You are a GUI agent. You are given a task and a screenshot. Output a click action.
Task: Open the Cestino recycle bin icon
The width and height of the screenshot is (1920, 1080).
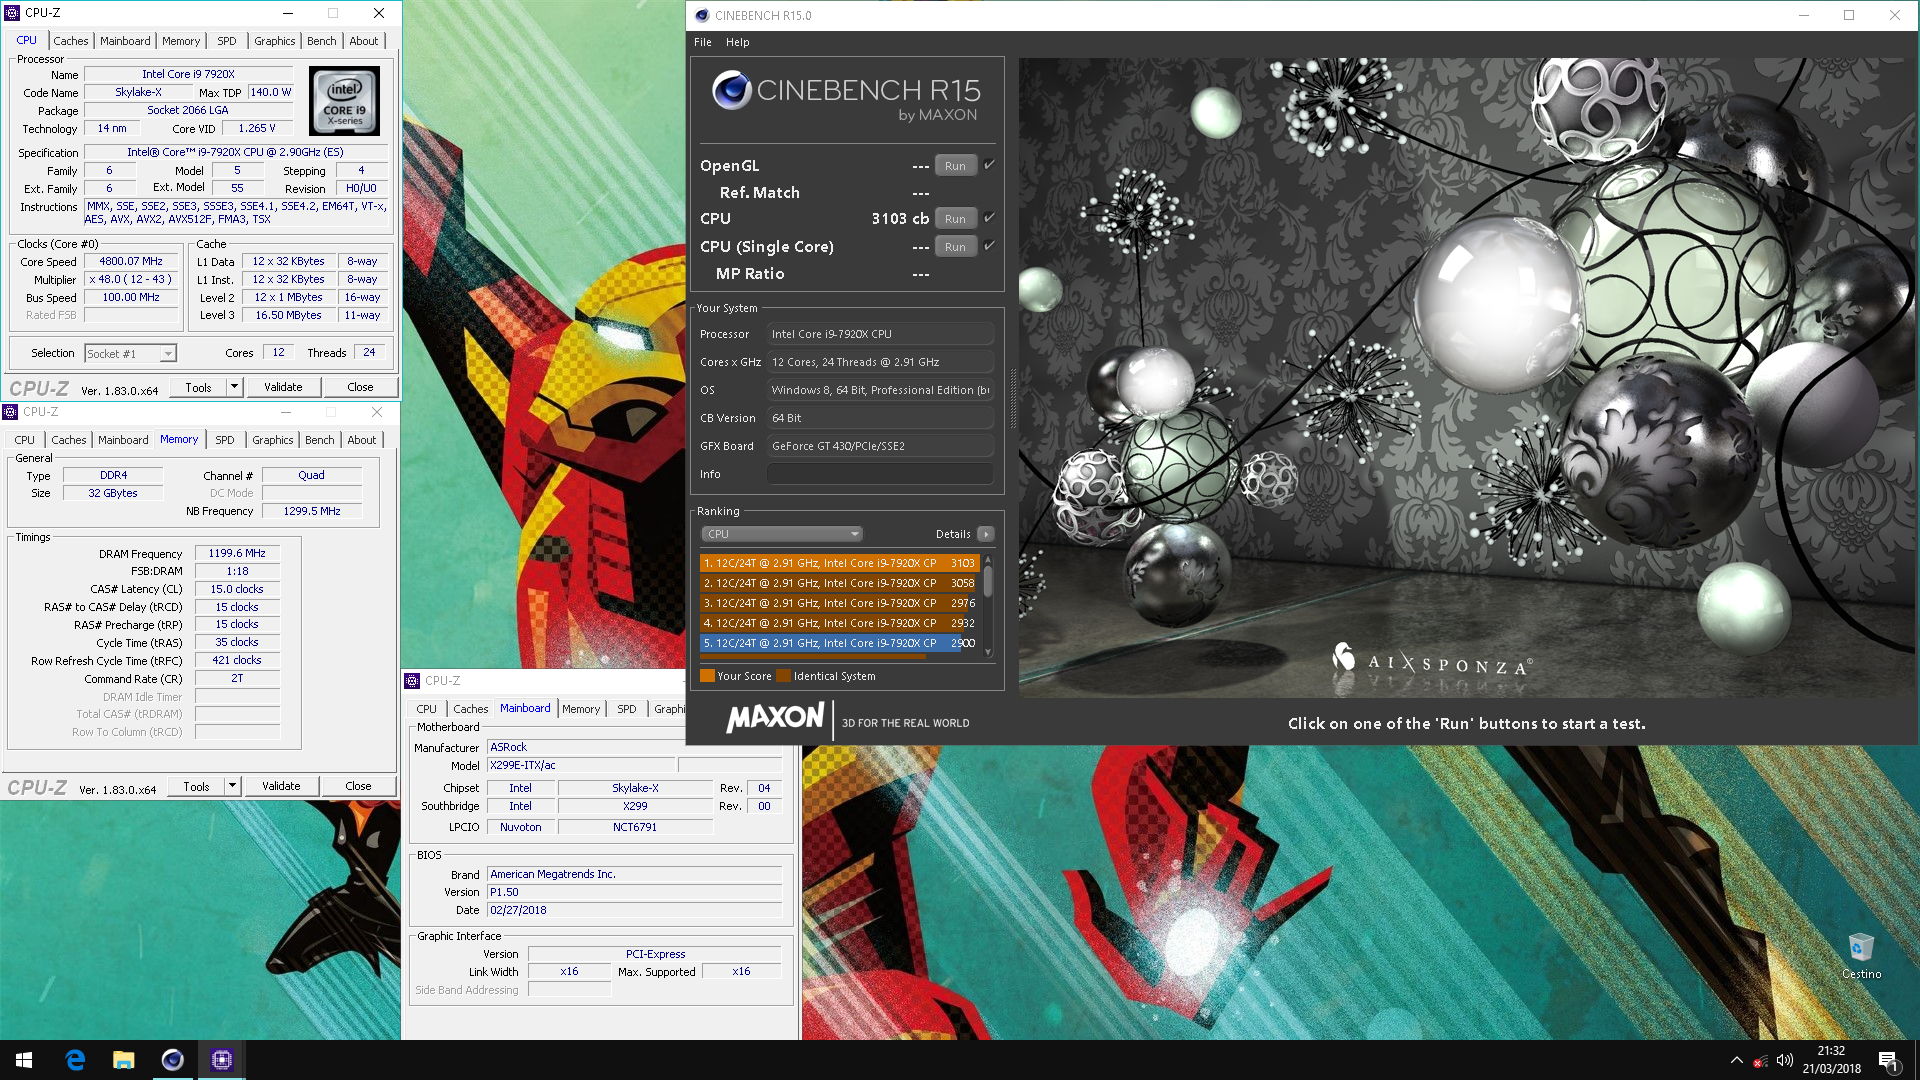(x=1861, y=955)
